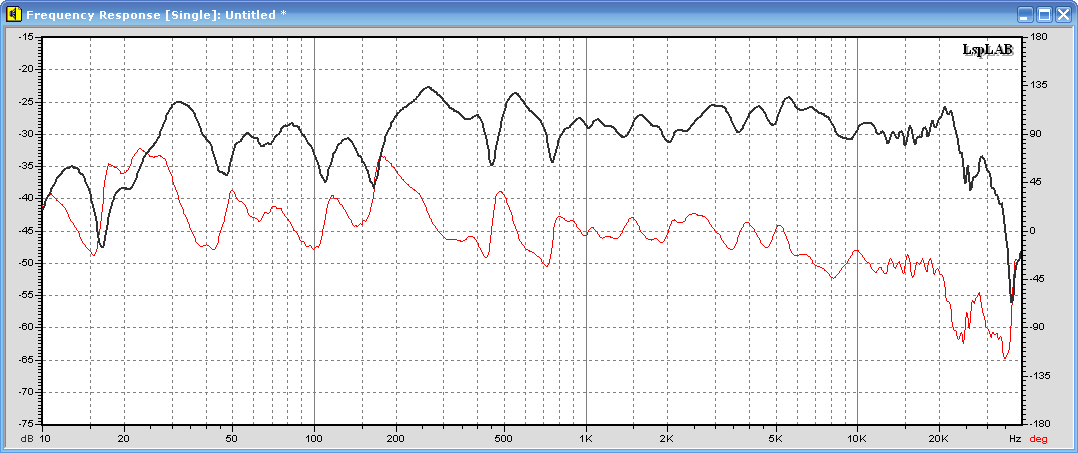The image size is (1078, 453).
Task: Click the '-70' dB axis label
Action: coord(27,392)
